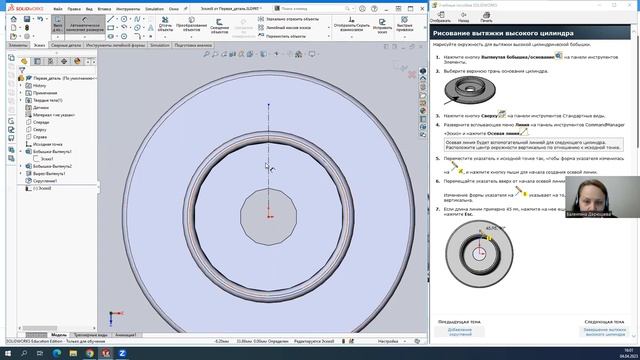Expand the Бобышка-Вытянуть2 node

(21, 166)
